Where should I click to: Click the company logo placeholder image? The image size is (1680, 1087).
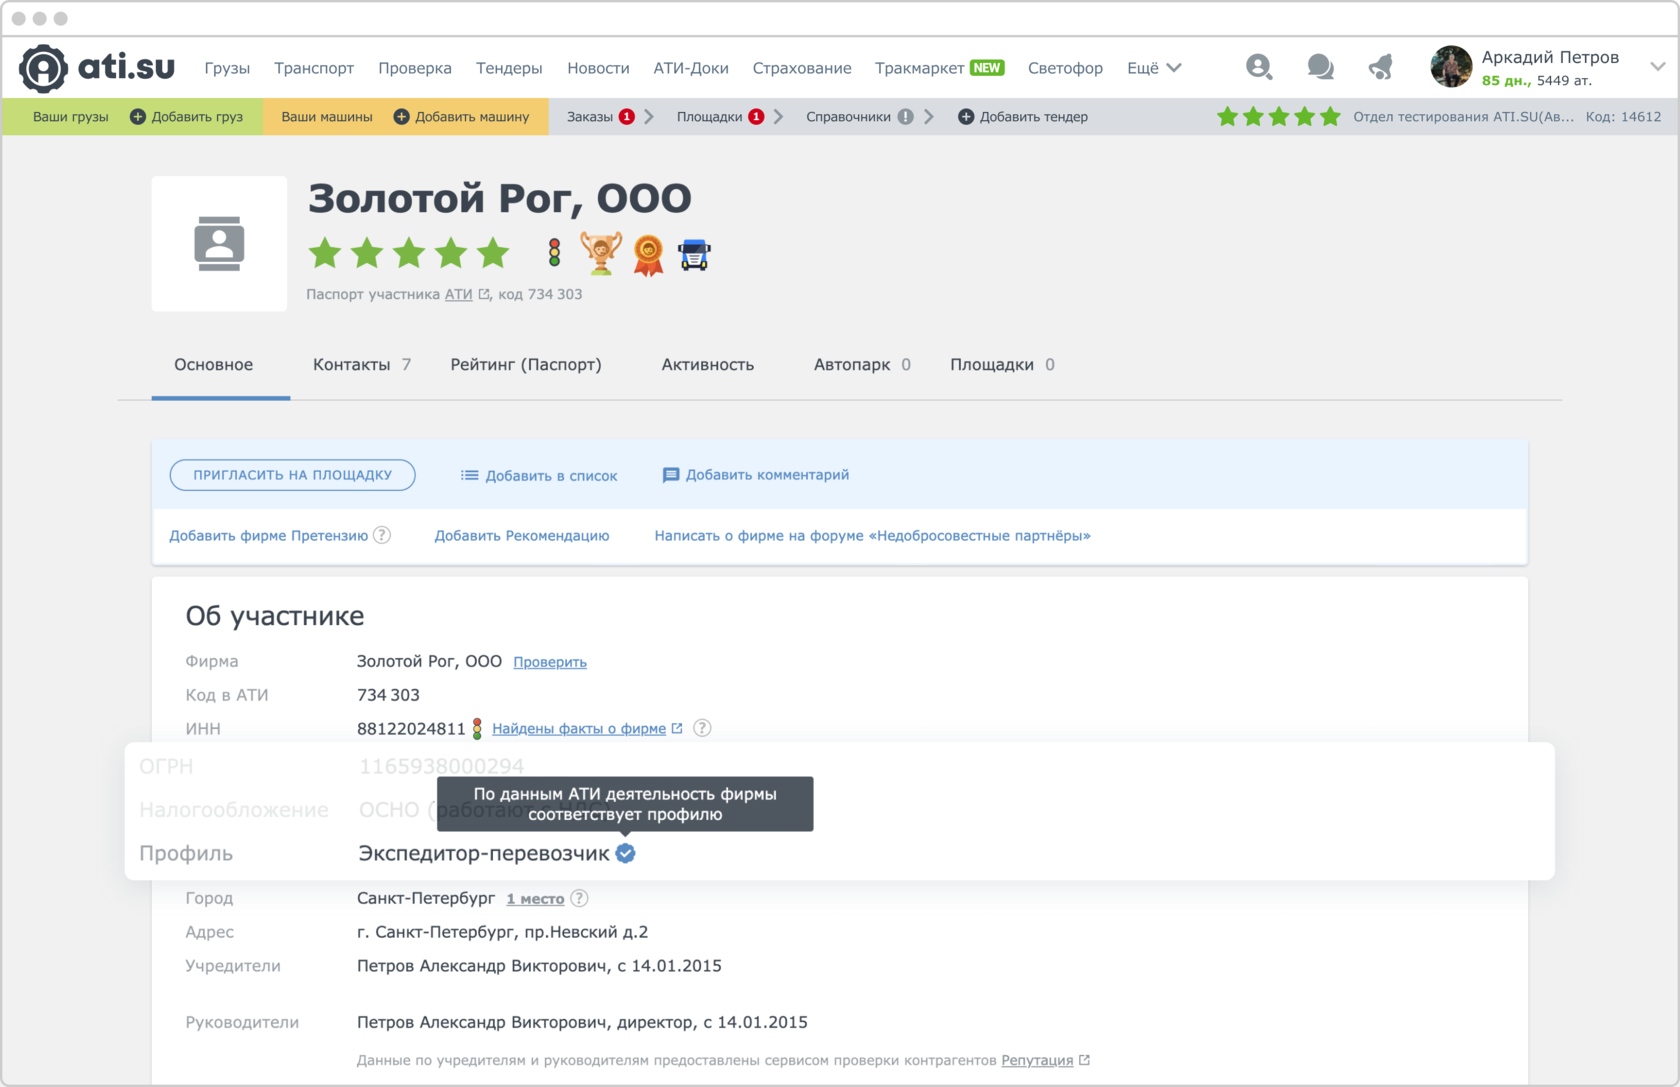click(x=219, y=244)
